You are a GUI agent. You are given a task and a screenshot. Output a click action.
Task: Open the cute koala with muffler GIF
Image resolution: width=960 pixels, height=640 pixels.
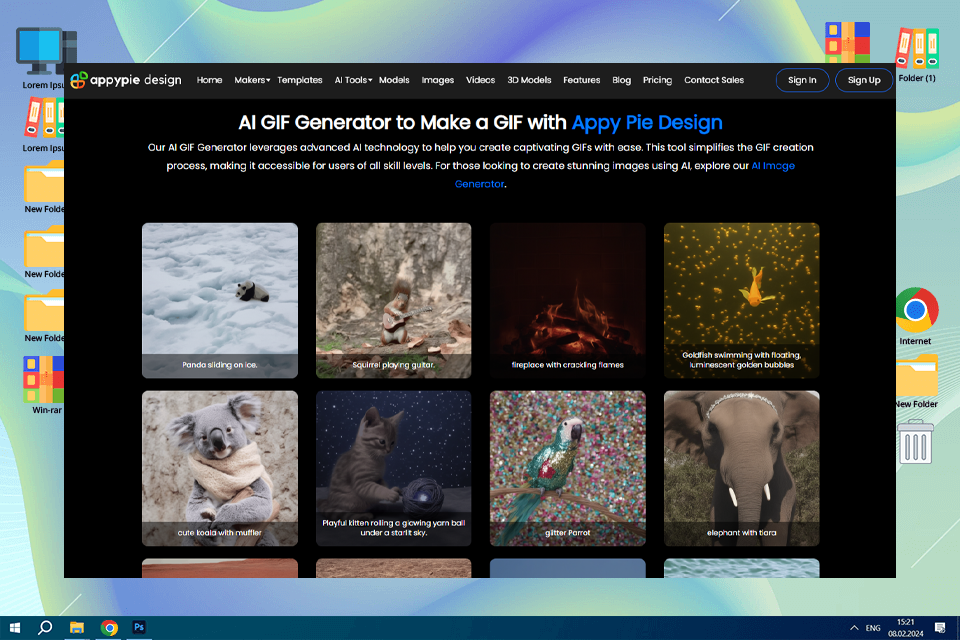pyautogui.click(x=220, y=469)
